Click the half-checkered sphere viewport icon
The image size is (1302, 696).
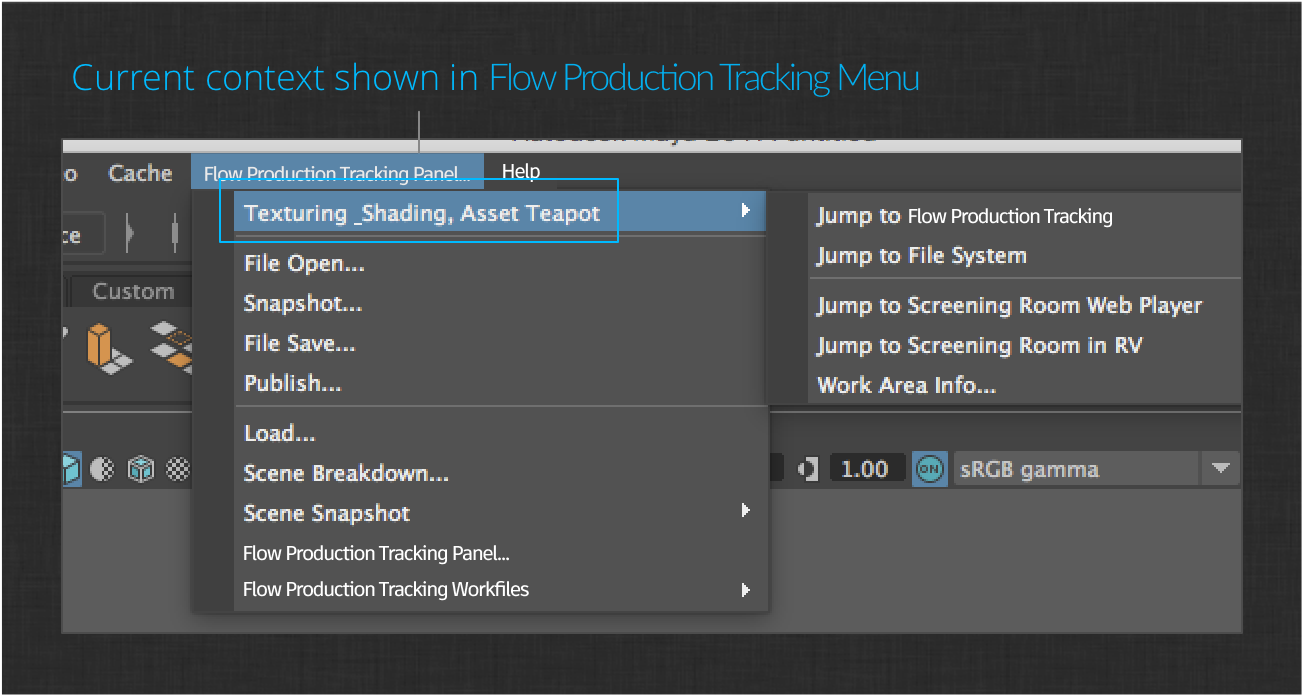point(103,469)
